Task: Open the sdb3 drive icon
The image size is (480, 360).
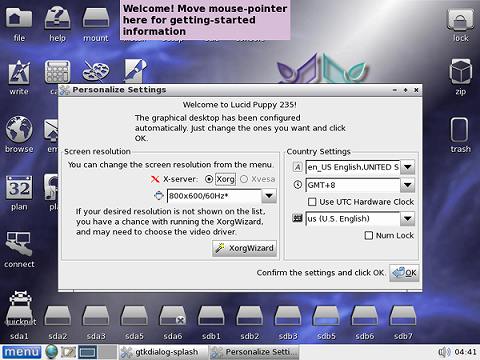Action: click(288, 317)
